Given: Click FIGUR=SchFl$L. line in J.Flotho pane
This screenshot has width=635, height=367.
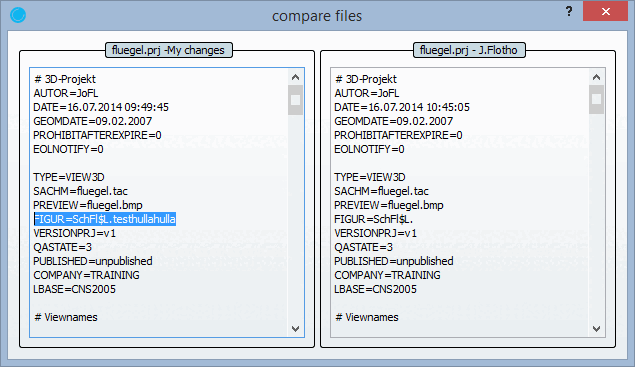Looking at the screenshot, I should coord(373,219).
